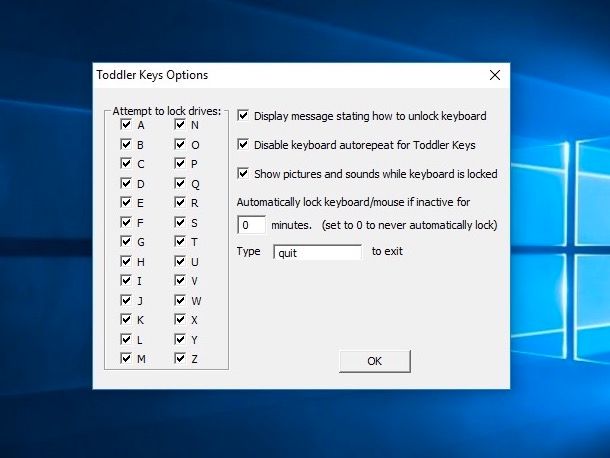
Task: Toggle drive O checkbox
Action: (180, 144)
